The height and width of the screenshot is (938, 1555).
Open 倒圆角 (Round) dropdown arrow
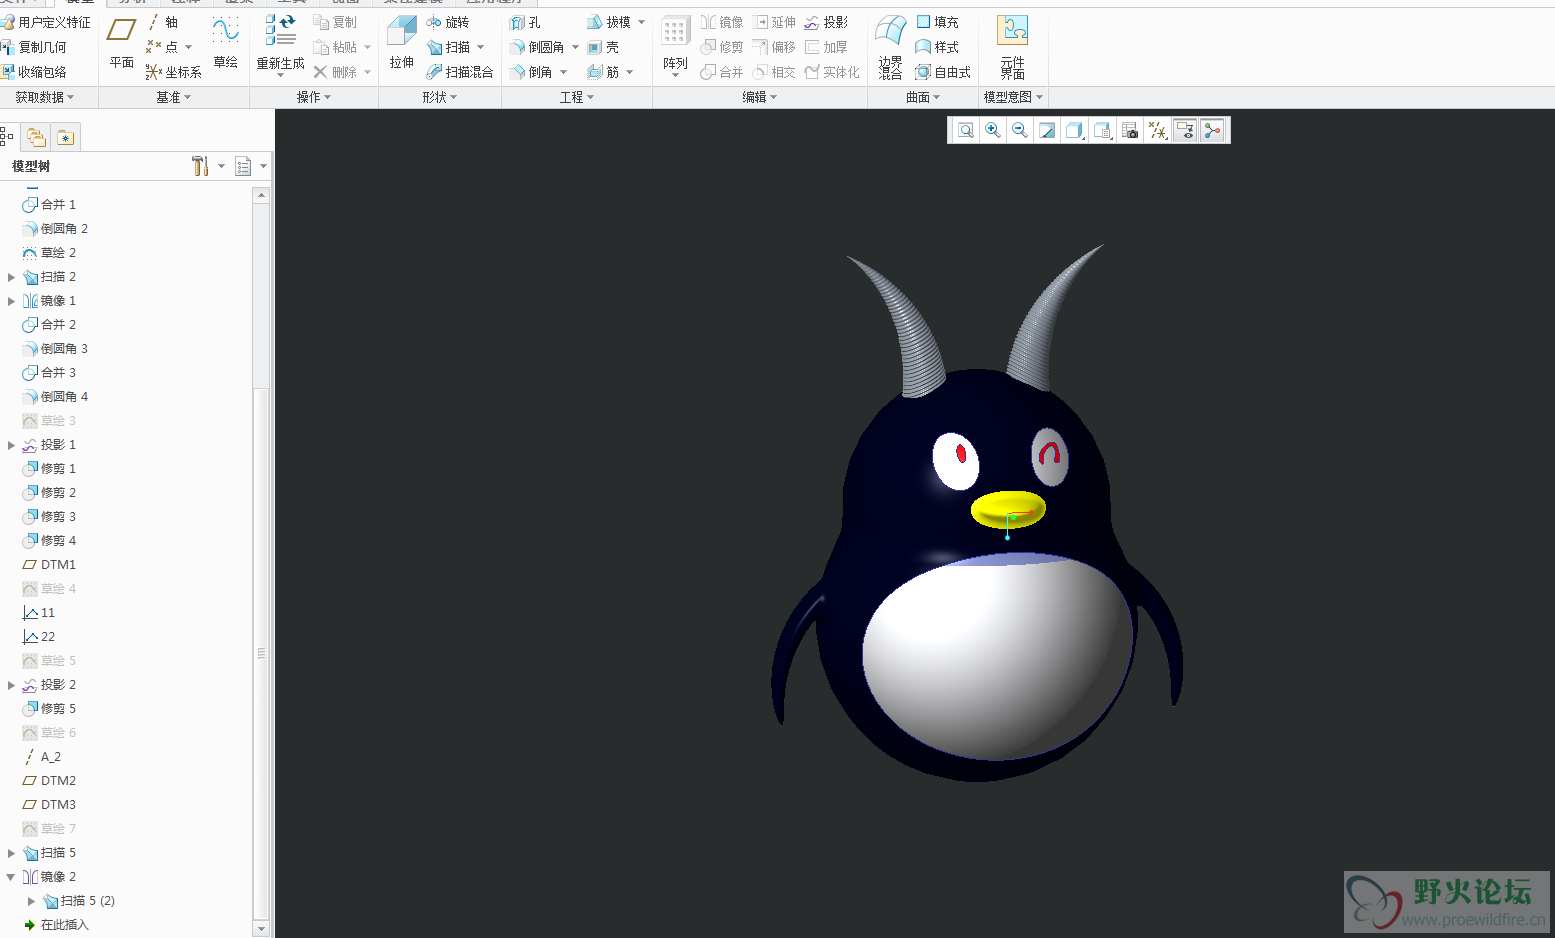pyautogui.click(x=575, y=47)
